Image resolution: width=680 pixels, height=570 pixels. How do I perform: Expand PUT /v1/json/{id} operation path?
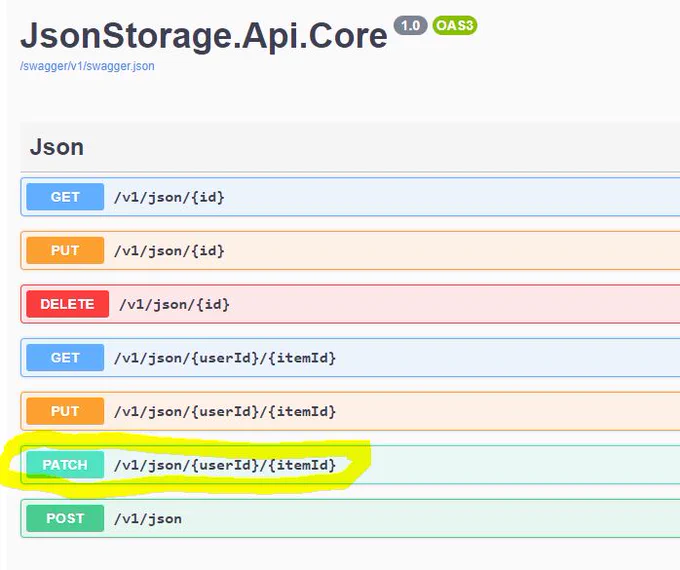click(x=169, y=251)
